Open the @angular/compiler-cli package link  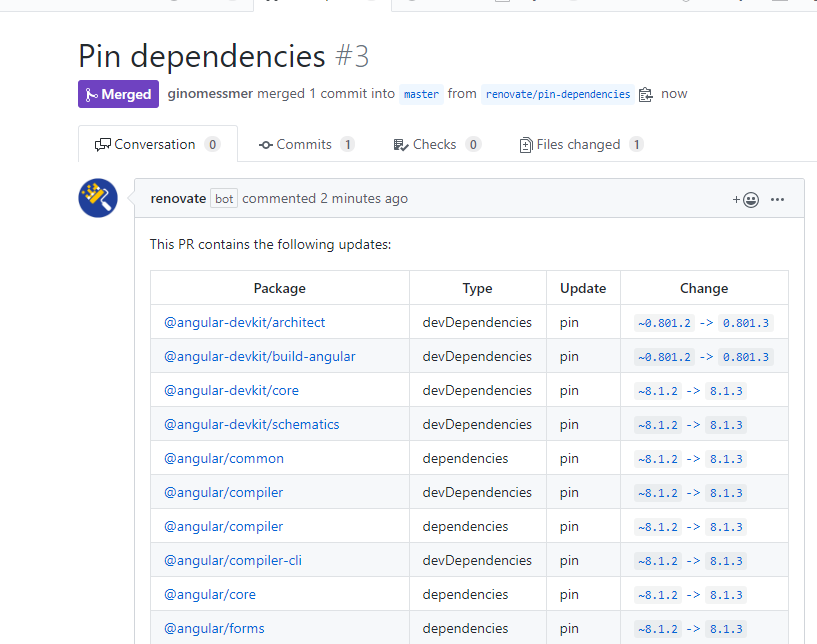point(233,560)
